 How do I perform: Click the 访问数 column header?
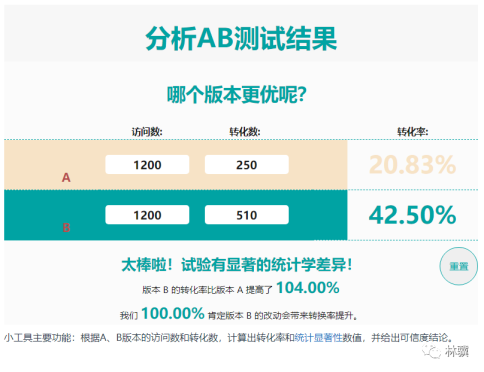pos(147,132)
